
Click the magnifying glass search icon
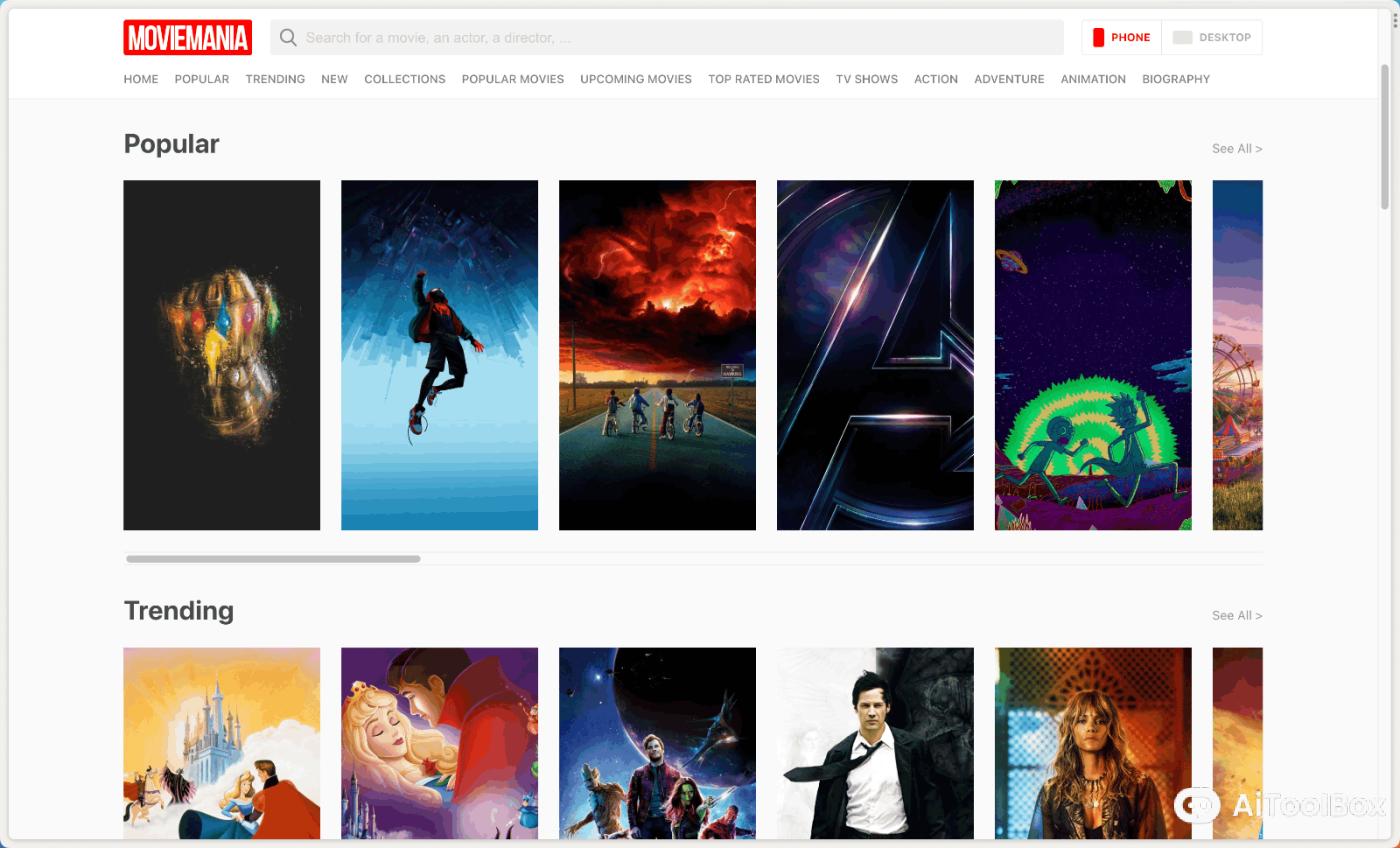point(288,38)
